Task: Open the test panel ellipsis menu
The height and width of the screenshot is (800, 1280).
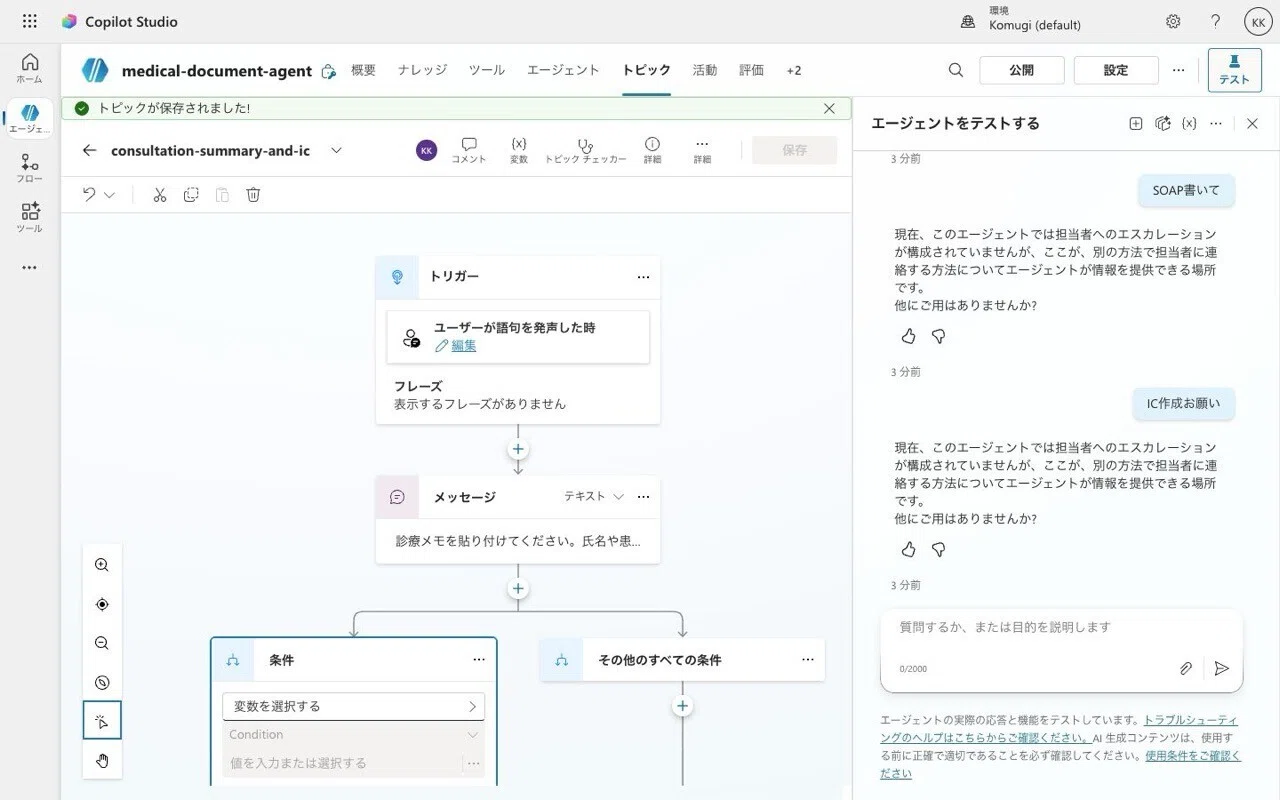Action: [1216, 123]
